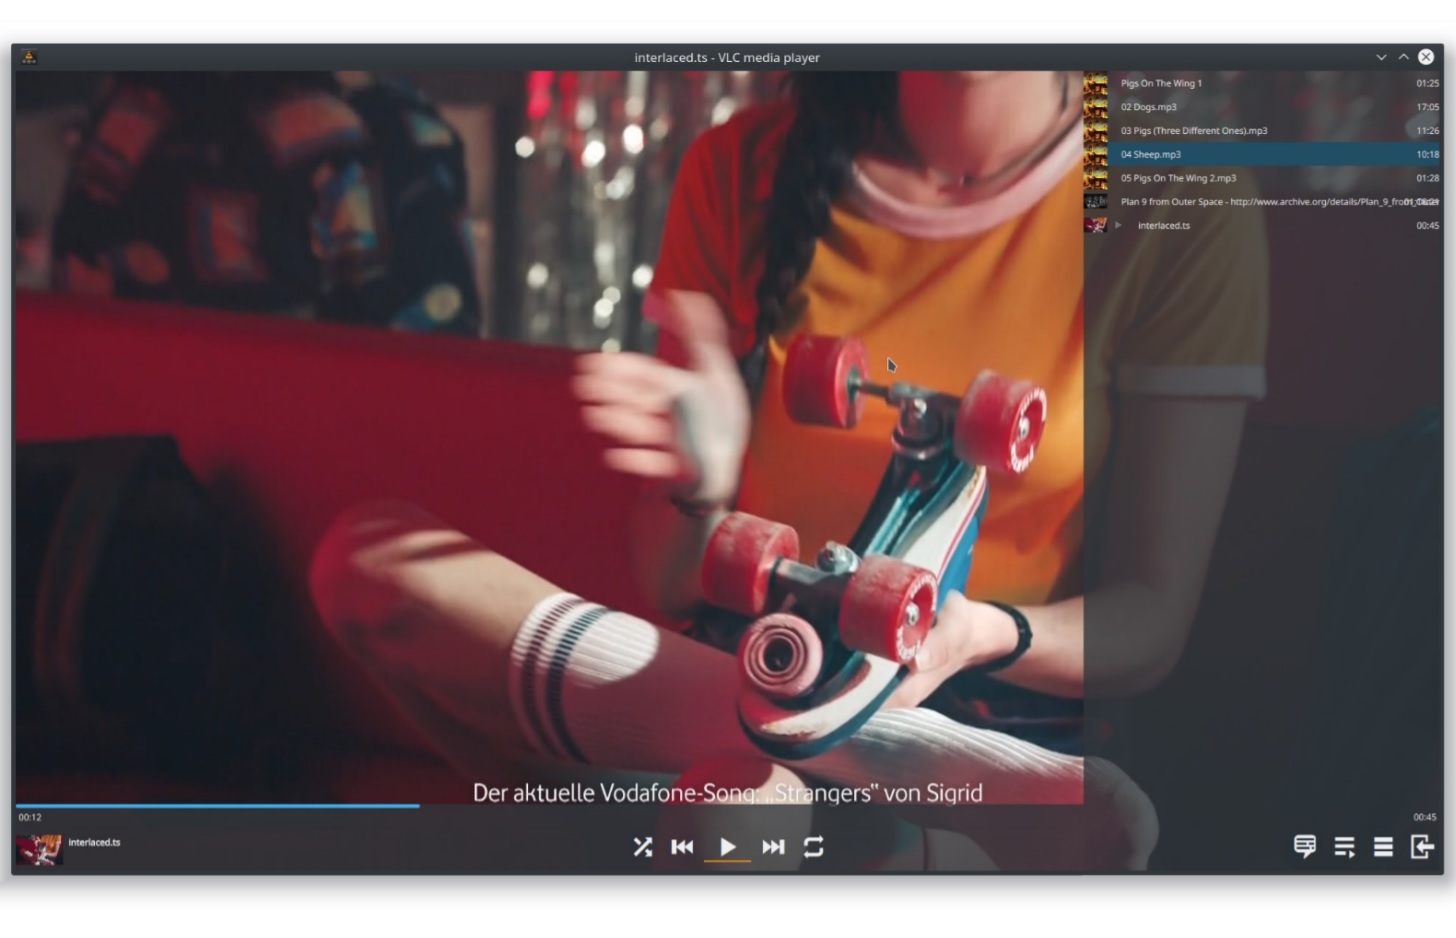Seek by clicking the blue playback progress bar
The image size is (1456, 938).
217,805
